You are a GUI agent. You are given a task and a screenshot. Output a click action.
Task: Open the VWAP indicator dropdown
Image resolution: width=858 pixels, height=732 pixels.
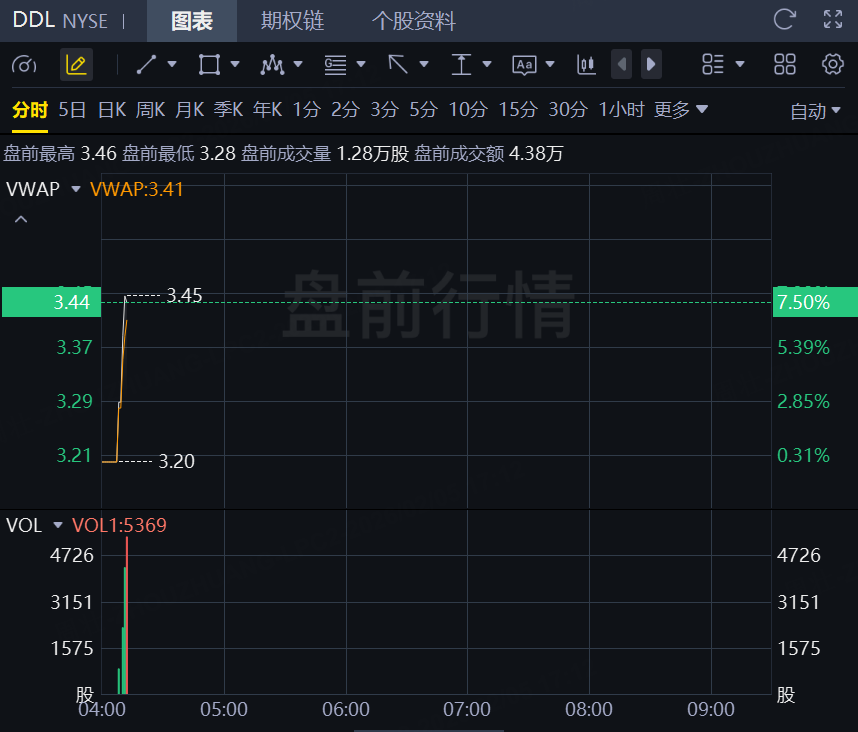pos(76,189)
